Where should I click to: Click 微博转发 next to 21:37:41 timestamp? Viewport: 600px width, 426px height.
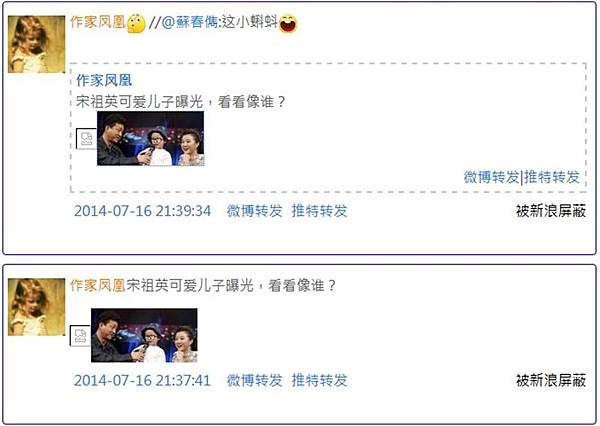254,380
